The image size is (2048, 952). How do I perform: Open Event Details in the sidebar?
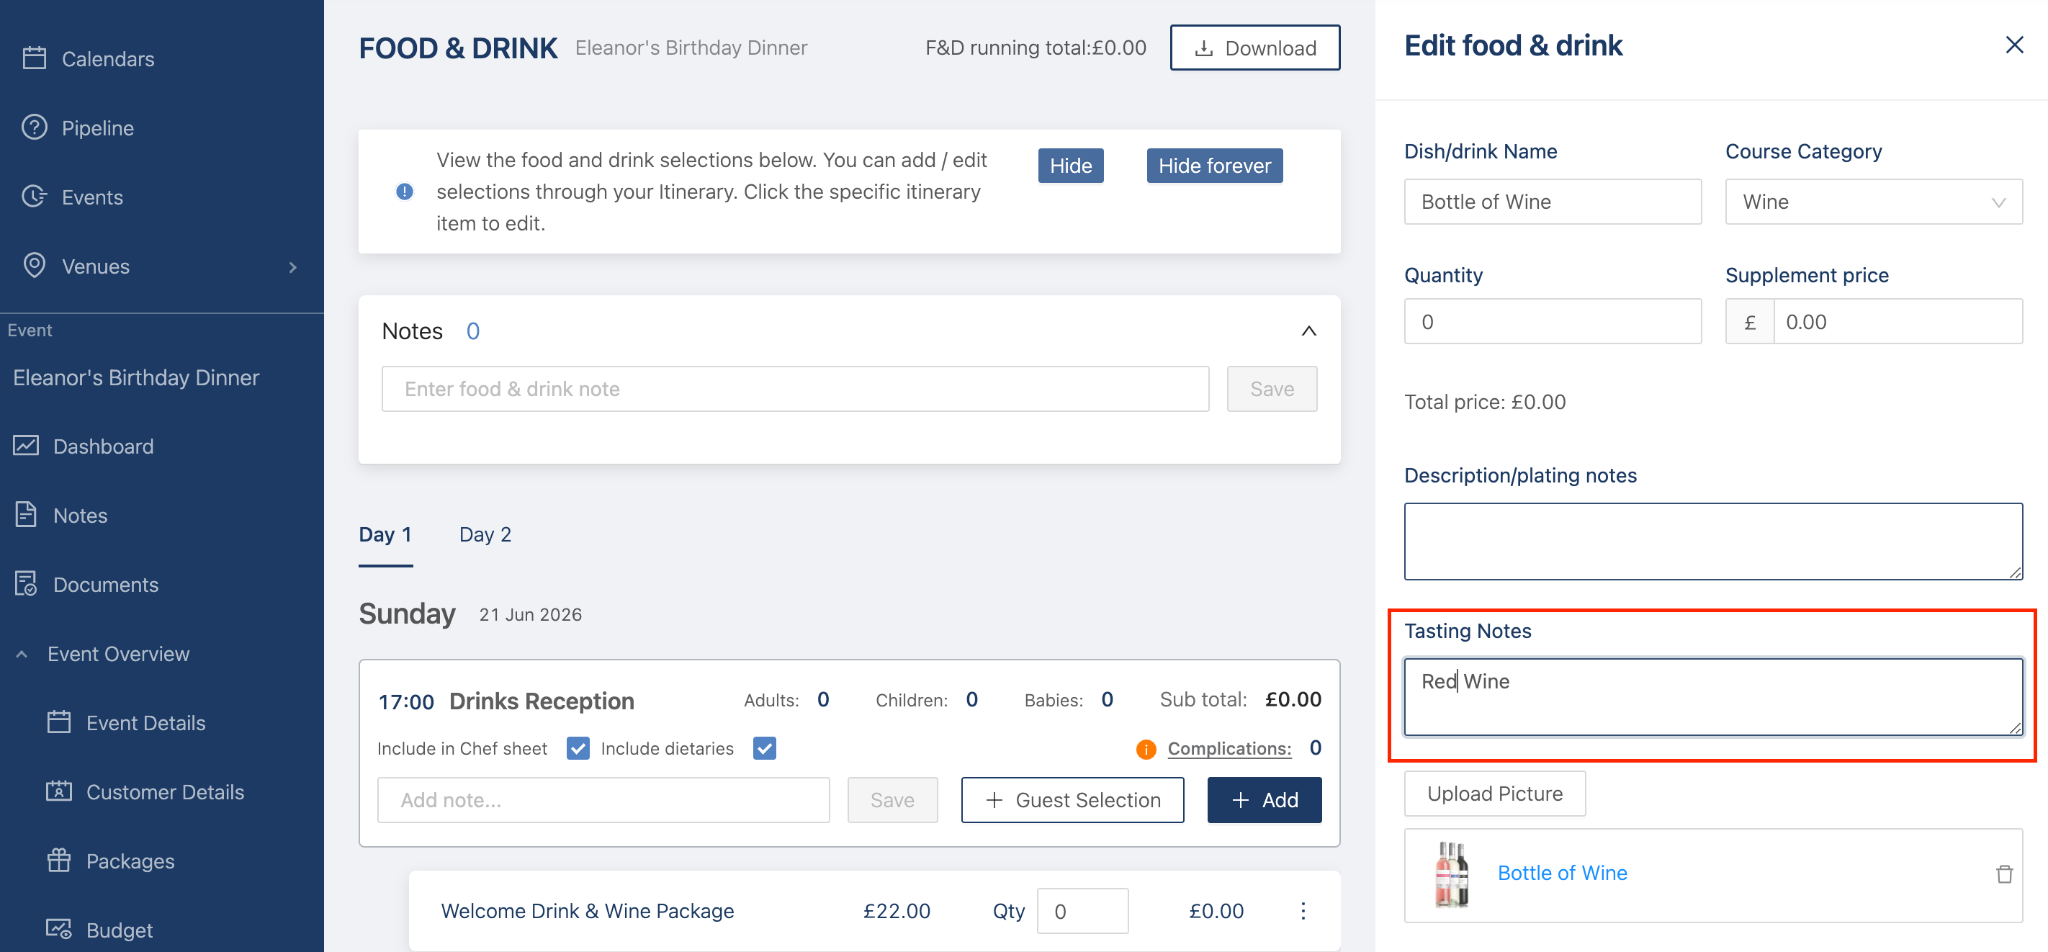click(x=145, y=723)
